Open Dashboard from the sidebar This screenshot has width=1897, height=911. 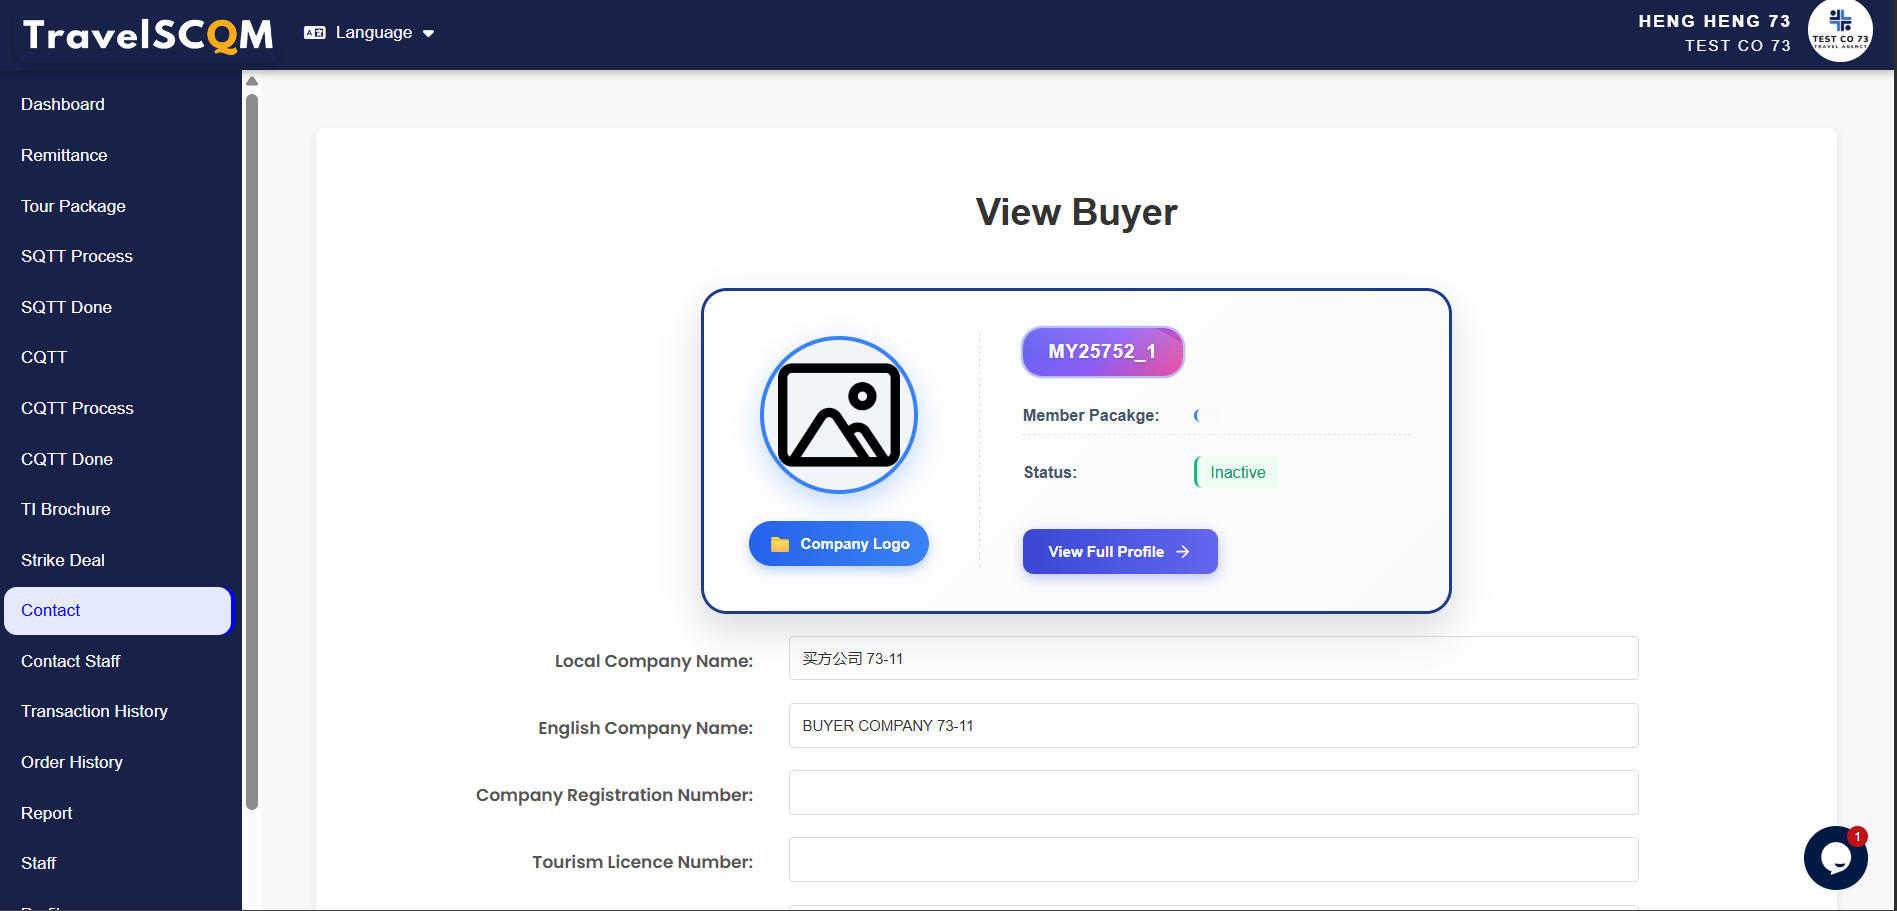point(63,104)
